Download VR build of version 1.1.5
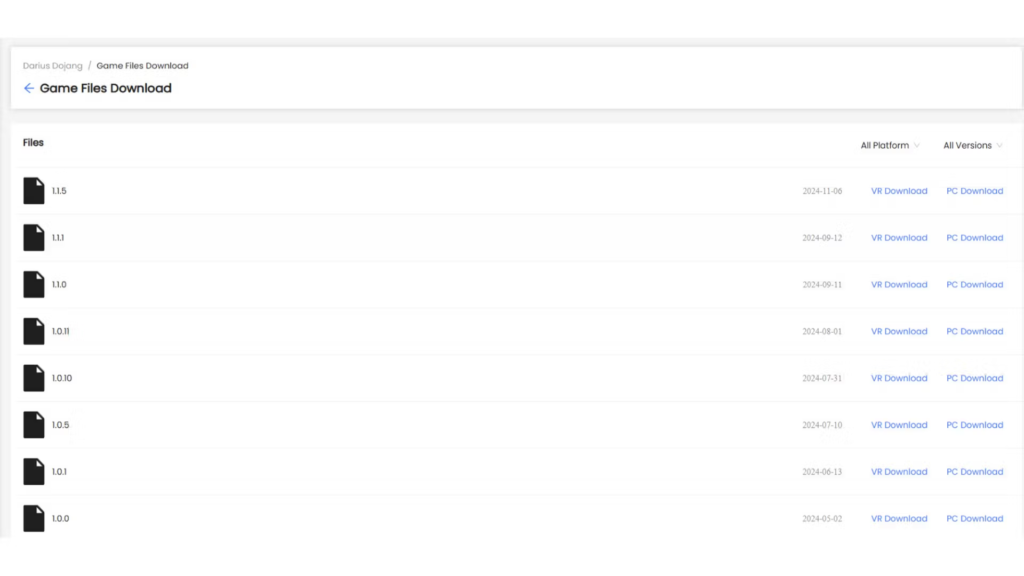Image resolution: width=1024 pixels, height=576 pixels. click(x=899, y=191)
